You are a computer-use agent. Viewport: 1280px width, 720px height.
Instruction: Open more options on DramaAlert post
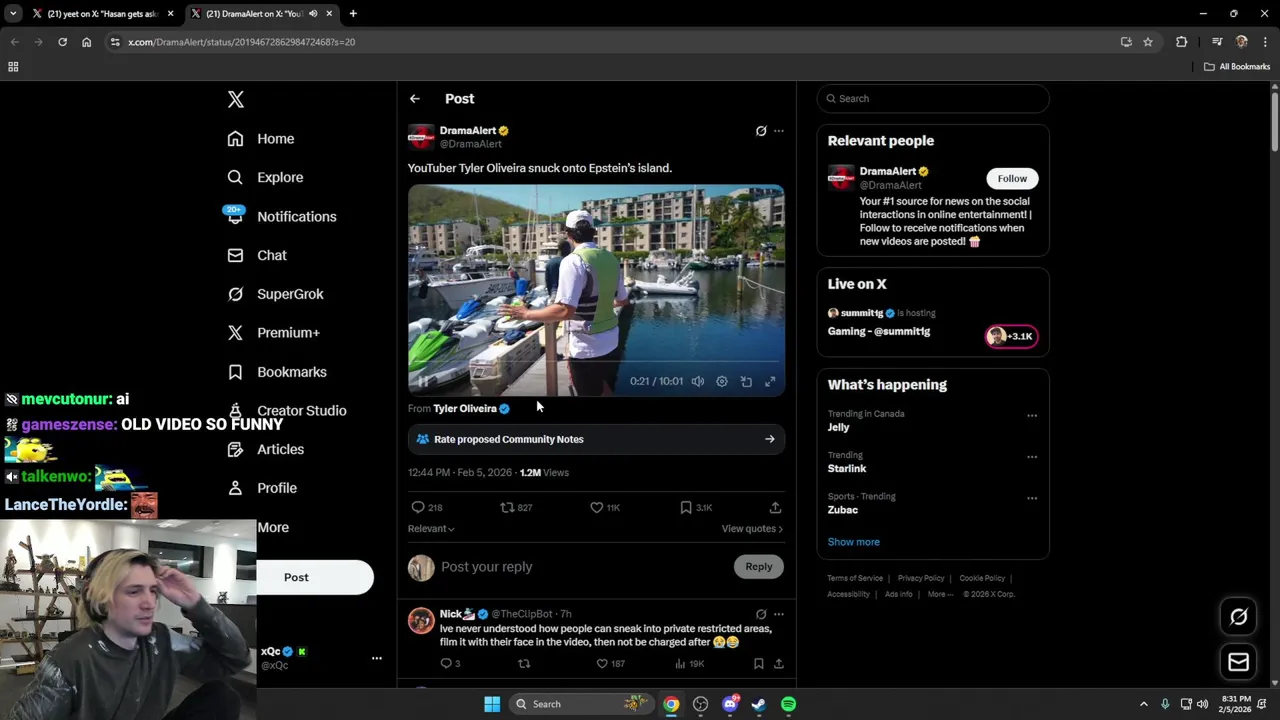779,131
